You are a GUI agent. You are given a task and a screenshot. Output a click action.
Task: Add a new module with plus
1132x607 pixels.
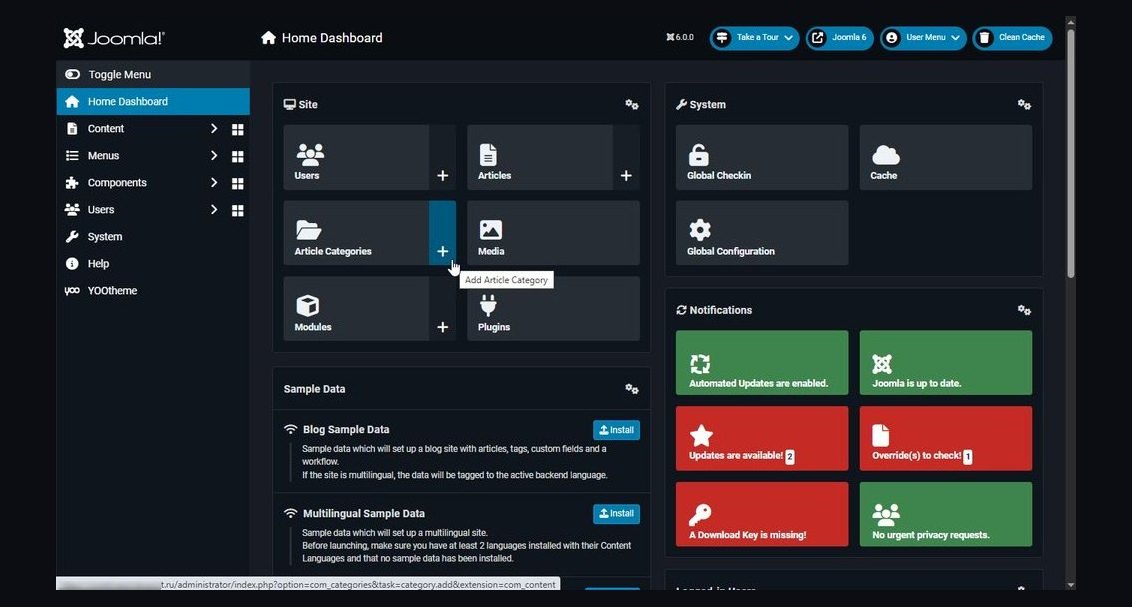443,309
